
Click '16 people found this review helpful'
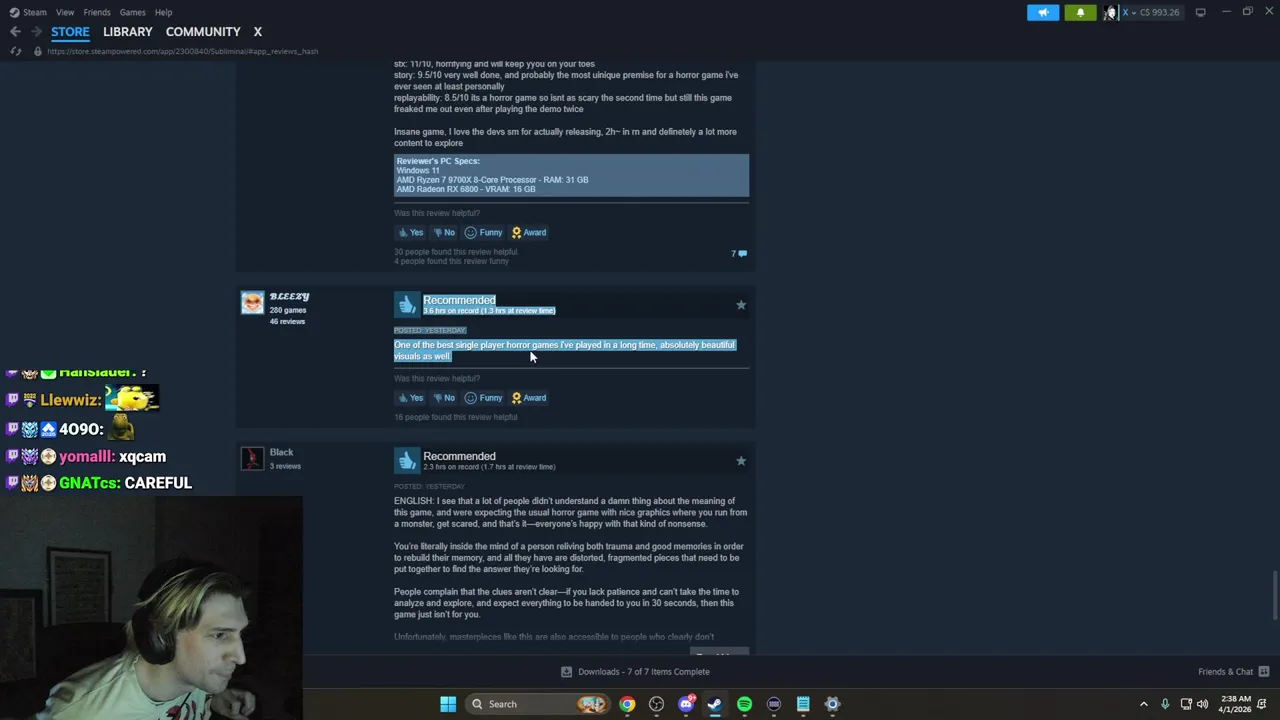pos(456,417)
